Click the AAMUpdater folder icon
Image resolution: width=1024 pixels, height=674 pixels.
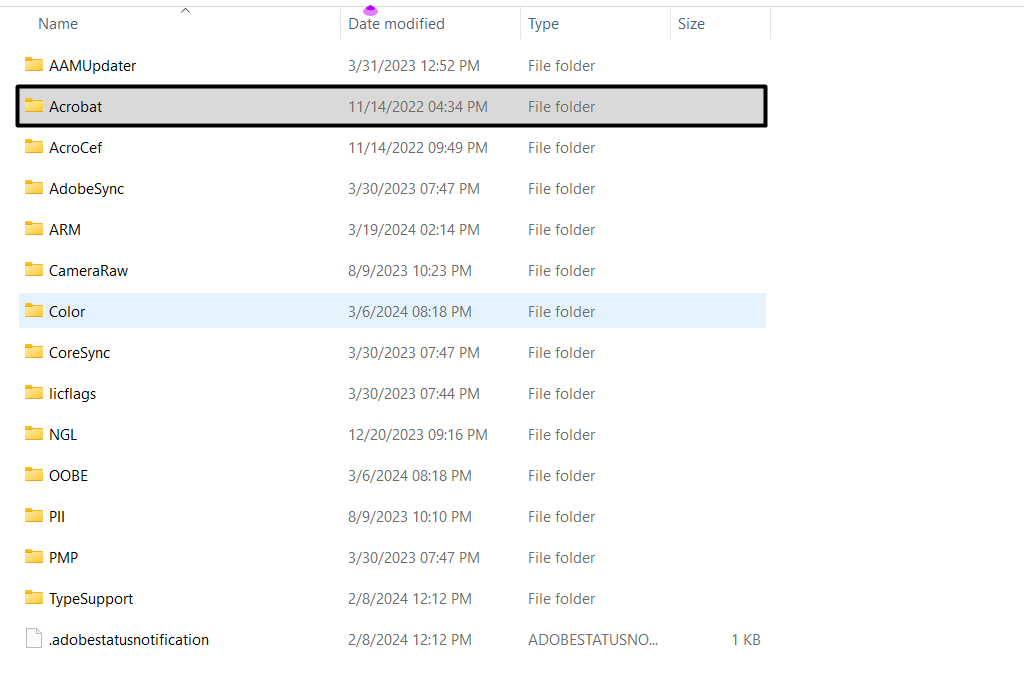(34, 65)
